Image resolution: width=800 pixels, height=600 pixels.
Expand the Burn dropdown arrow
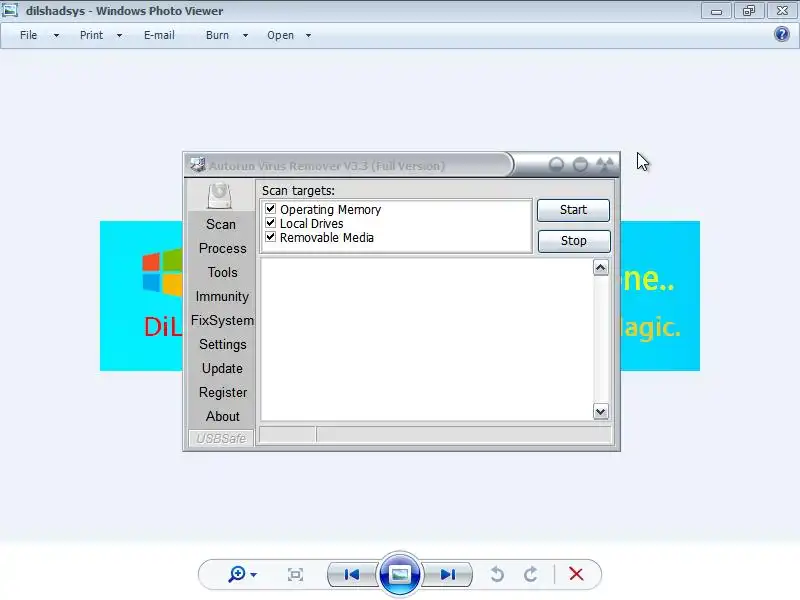[x=245, y=36]
